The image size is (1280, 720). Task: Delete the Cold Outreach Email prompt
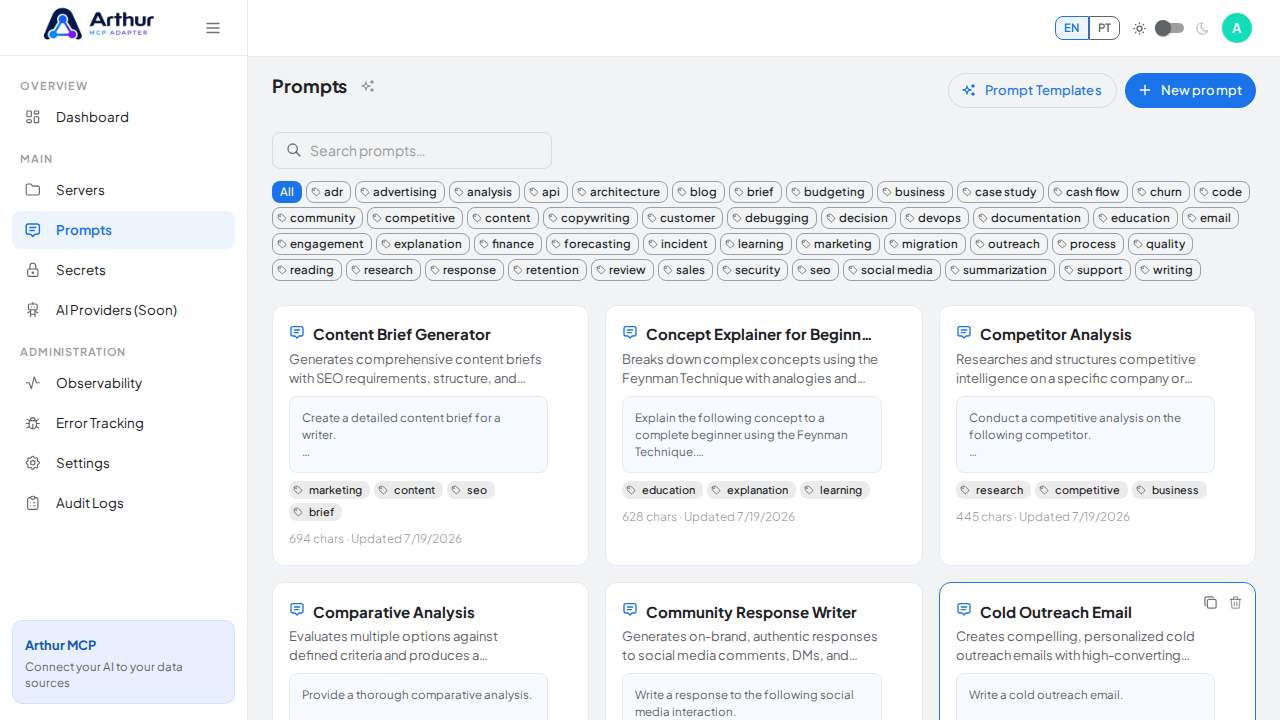[1235, 602]
